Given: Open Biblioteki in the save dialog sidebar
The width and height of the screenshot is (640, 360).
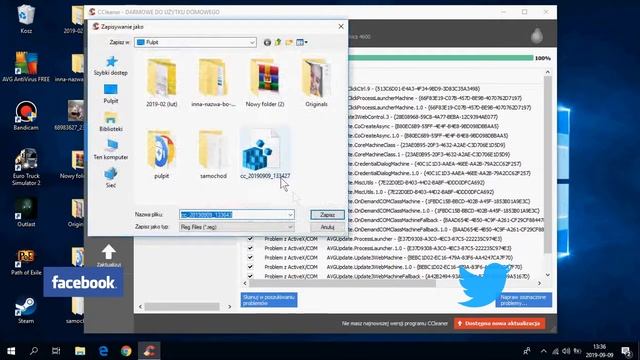Looking at the screenshot, I should (x=111, y=122).
